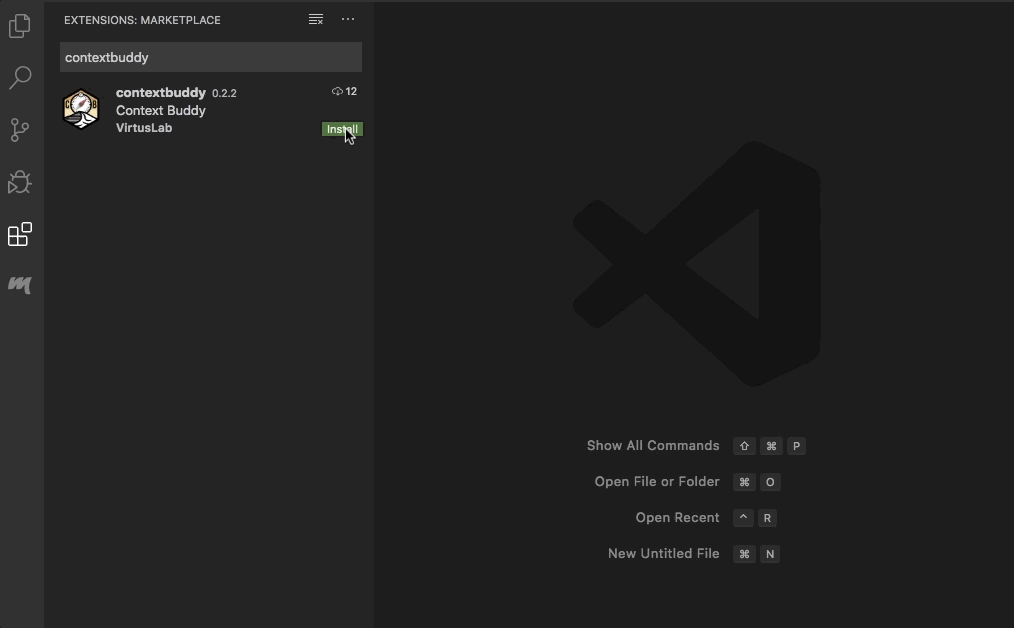Open the Search view in activity bar
This screenshot has width=1014, height=628.
point(20,78)
